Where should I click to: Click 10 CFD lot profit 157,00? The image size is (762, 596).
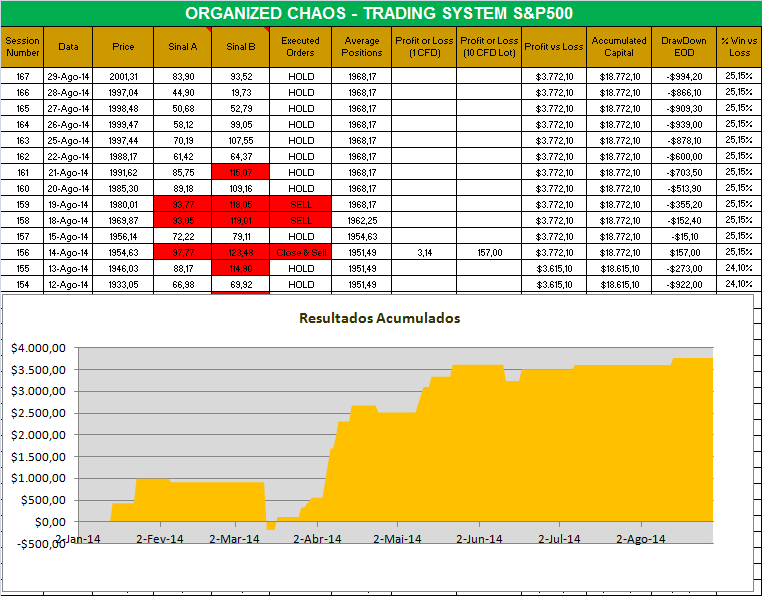tap(489, 252)
